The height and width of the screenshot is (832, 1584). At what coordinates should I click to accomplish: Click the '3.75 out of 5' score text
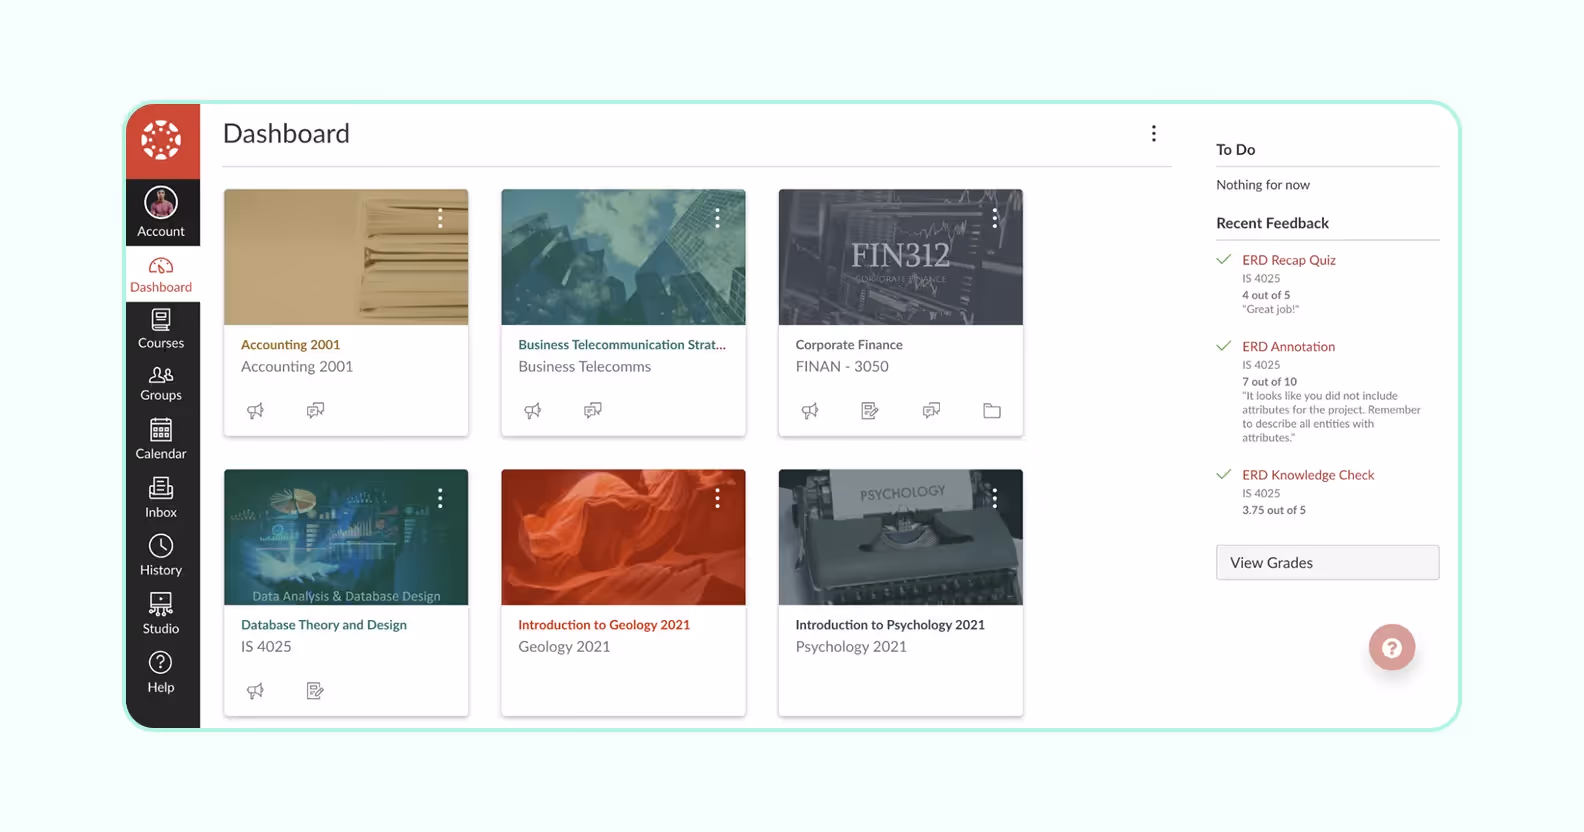tap(1274, 510)
